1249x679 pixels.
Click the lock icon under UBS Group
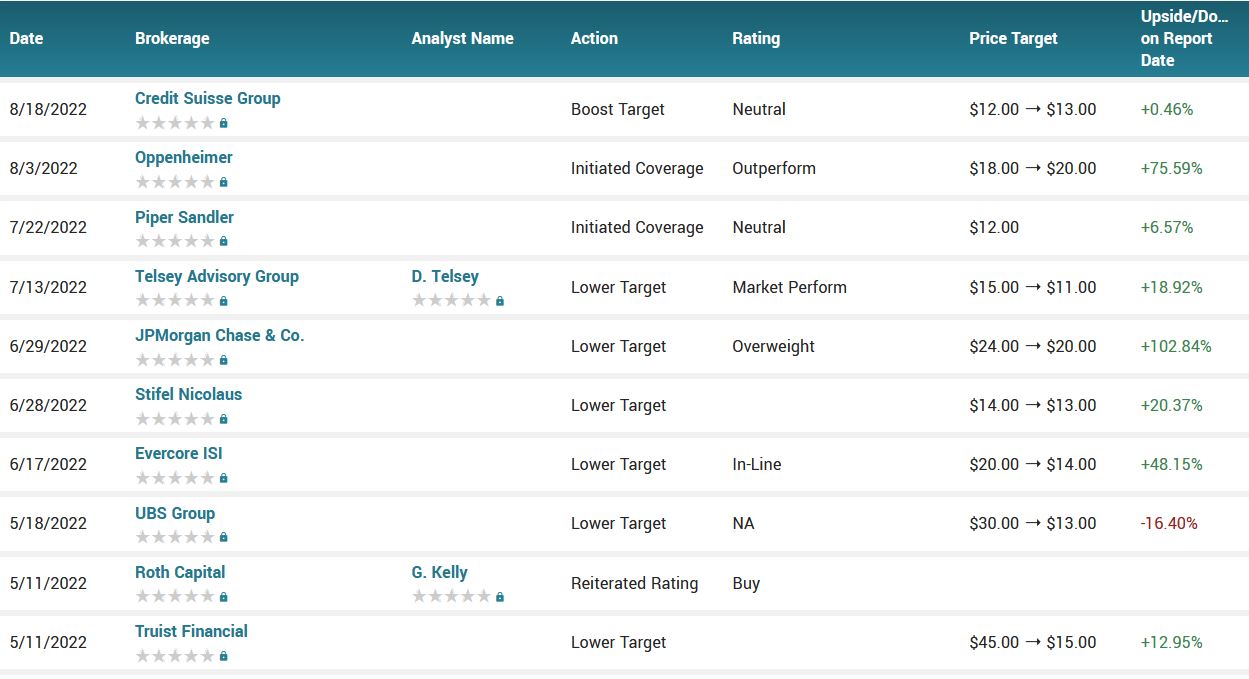[223, 537]
